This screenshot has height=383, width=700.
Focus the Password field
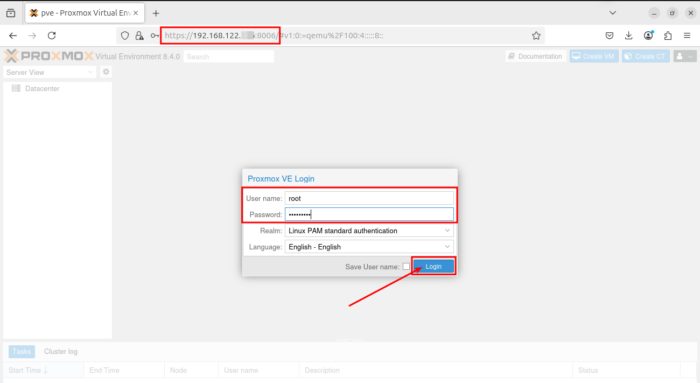tap(369, 214)
